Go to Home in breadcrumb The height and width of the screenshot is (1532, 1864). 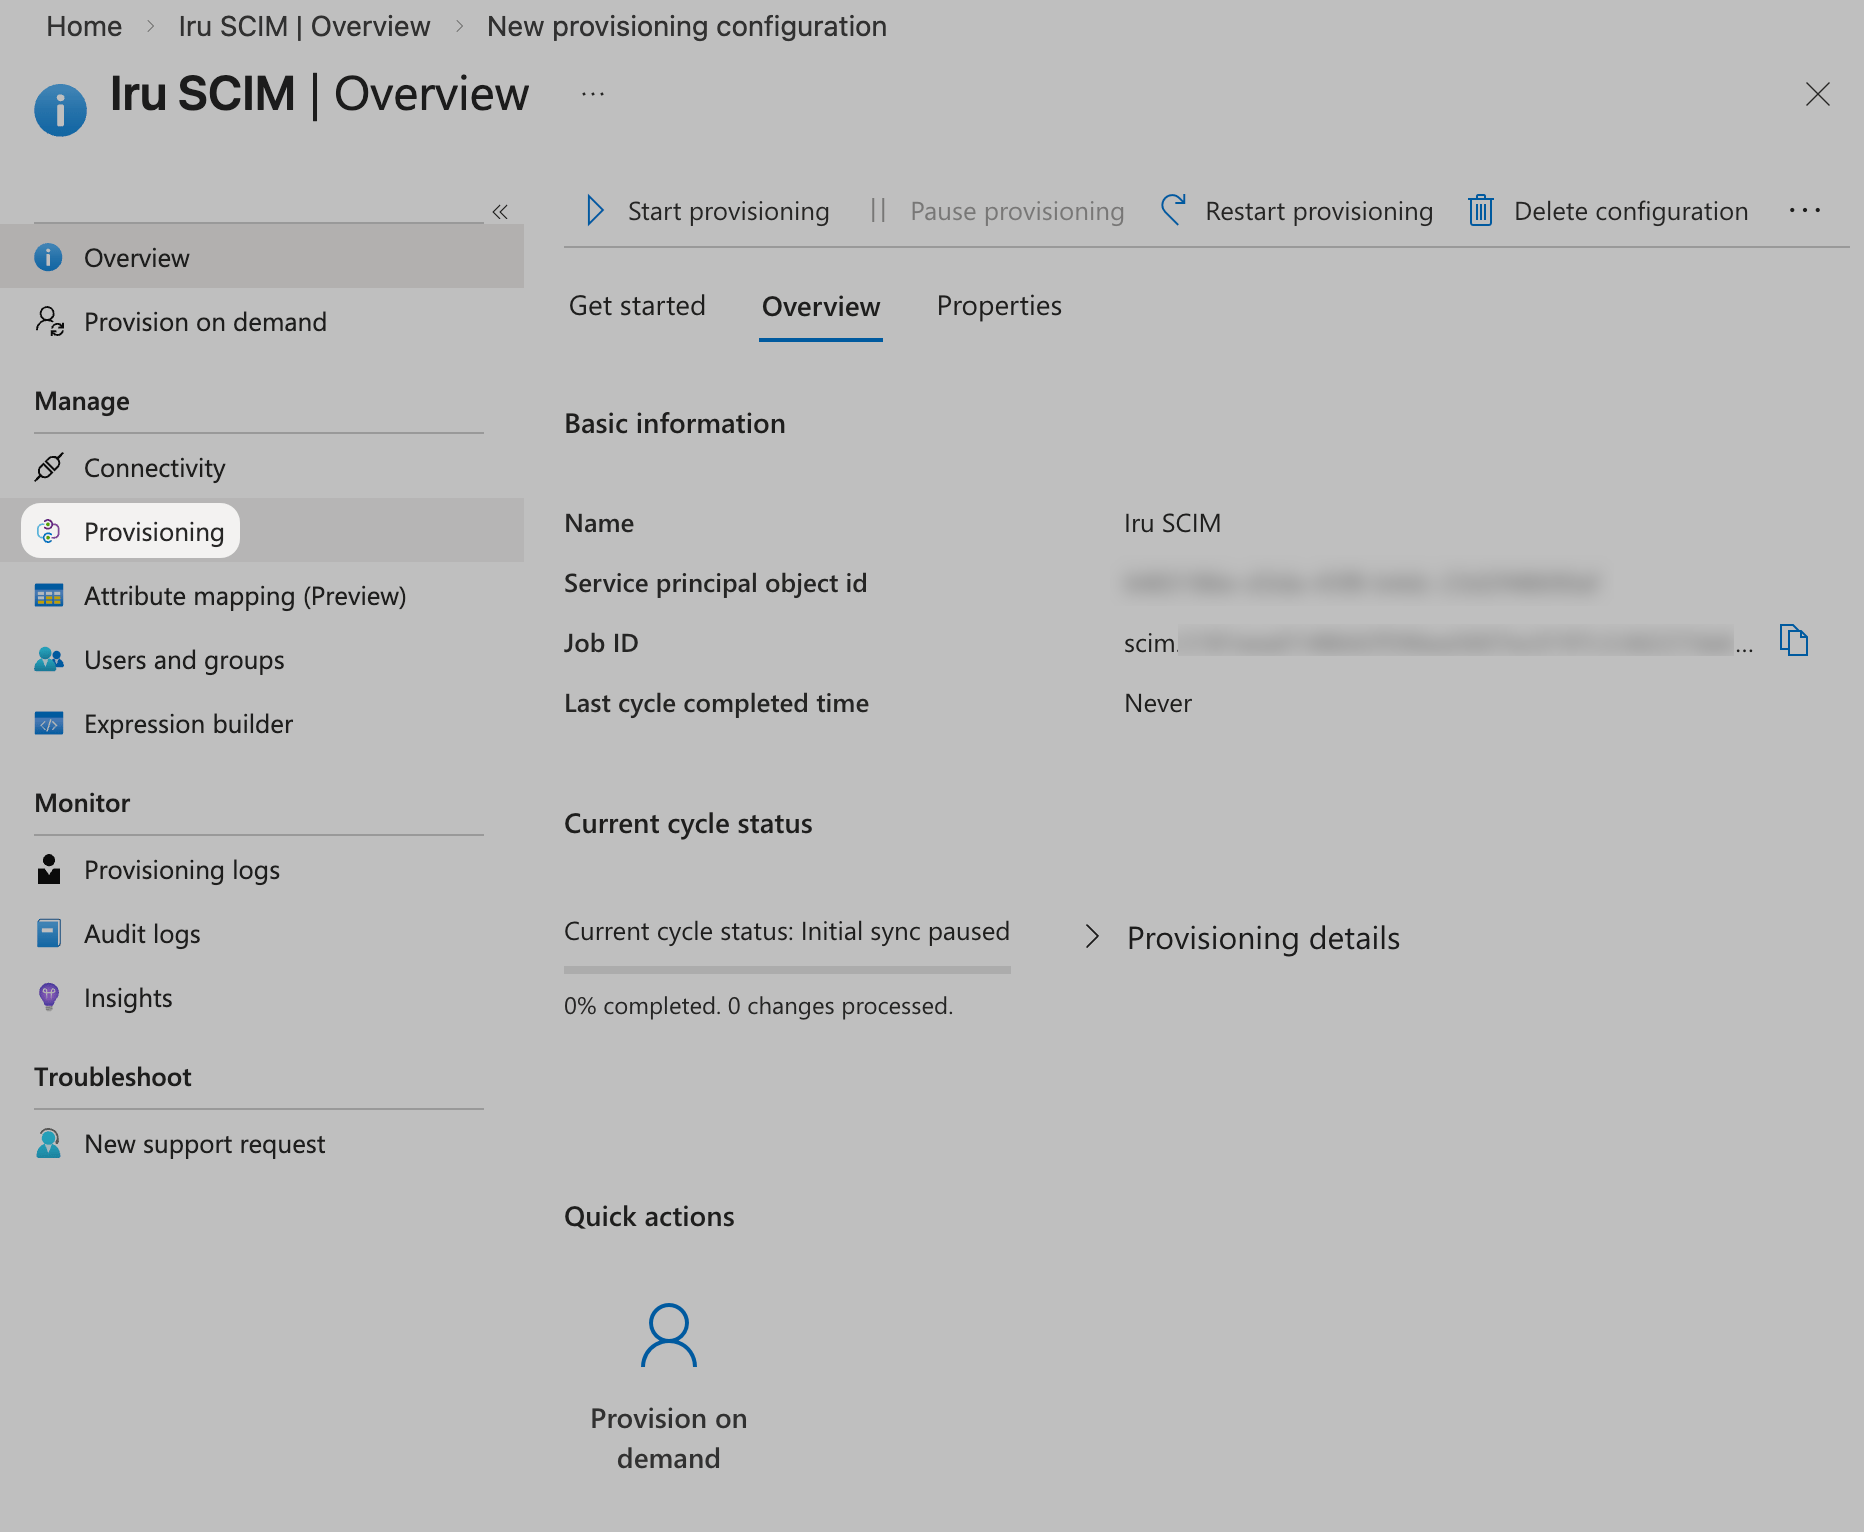tap(84, 26)
